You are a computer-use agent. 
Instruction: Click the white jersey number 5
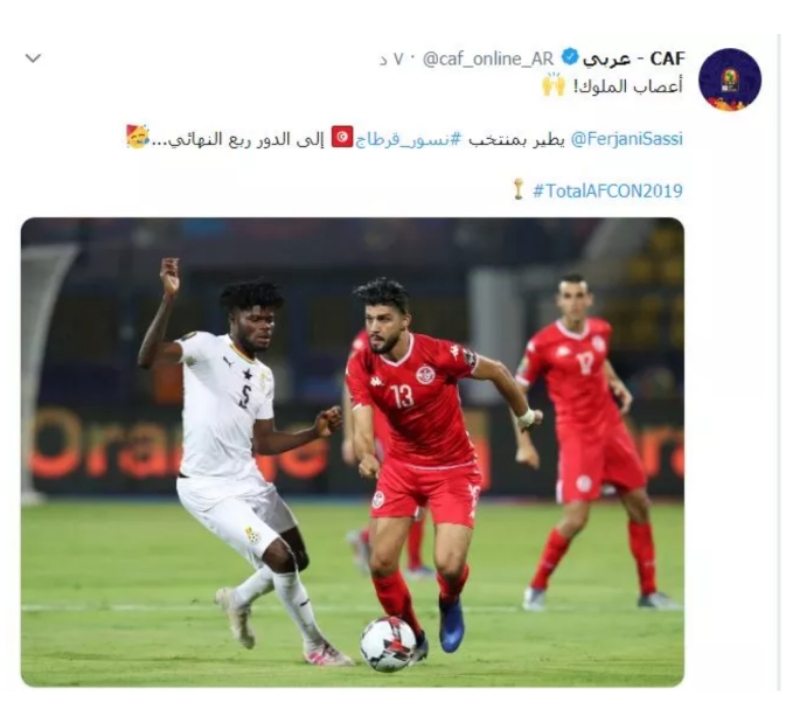pos(245,396)
